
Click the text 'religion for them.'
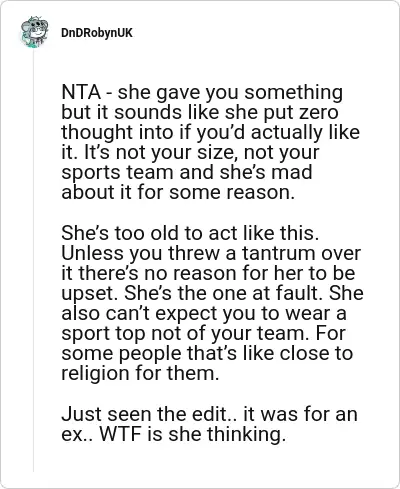[x=140, y=373]
